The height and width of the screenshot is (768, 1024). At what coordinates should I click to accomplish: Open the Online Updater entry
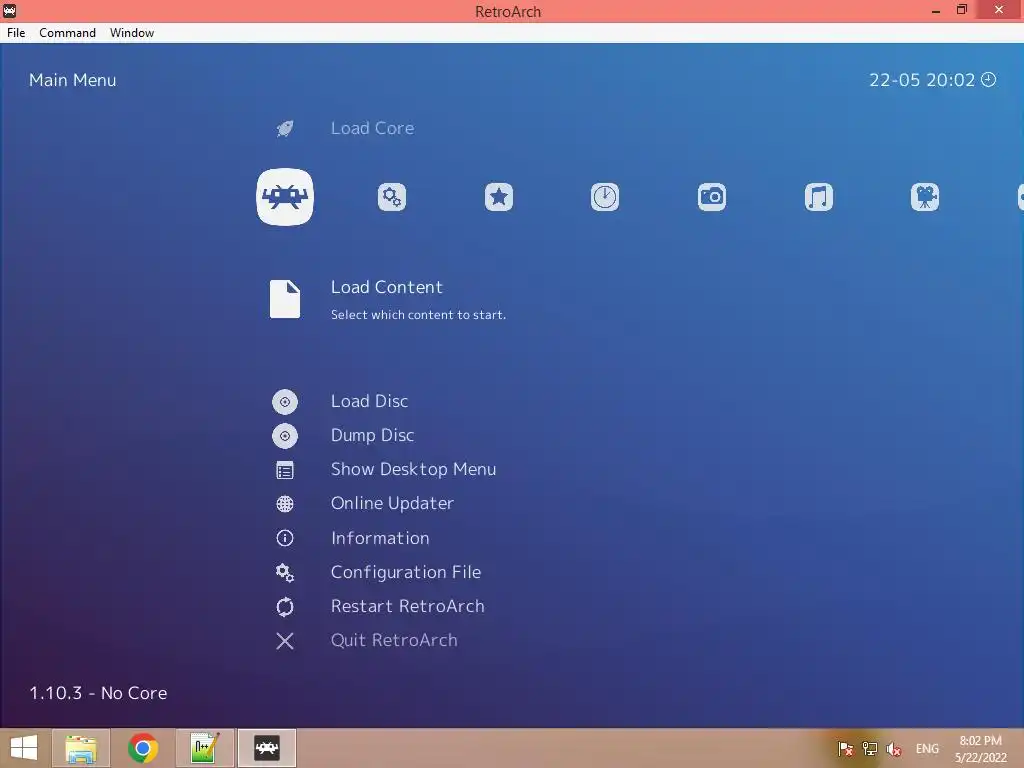392,503
